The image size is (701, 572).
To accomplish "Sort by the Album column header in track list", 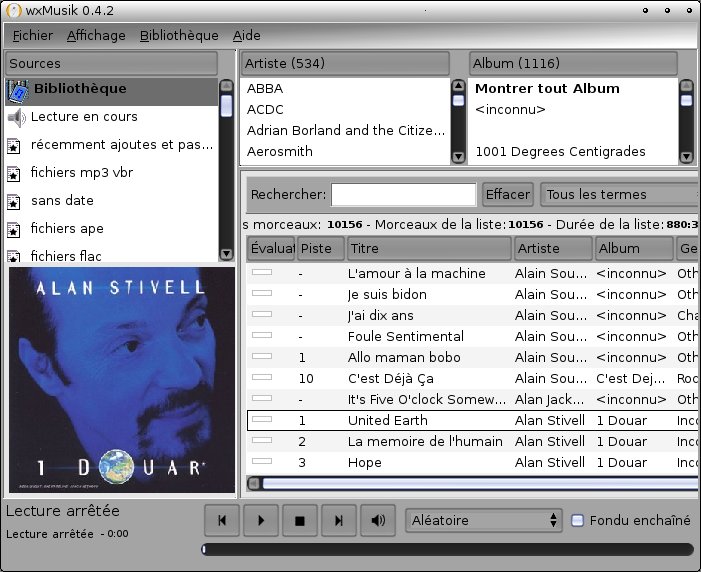I will click(634, 249).
